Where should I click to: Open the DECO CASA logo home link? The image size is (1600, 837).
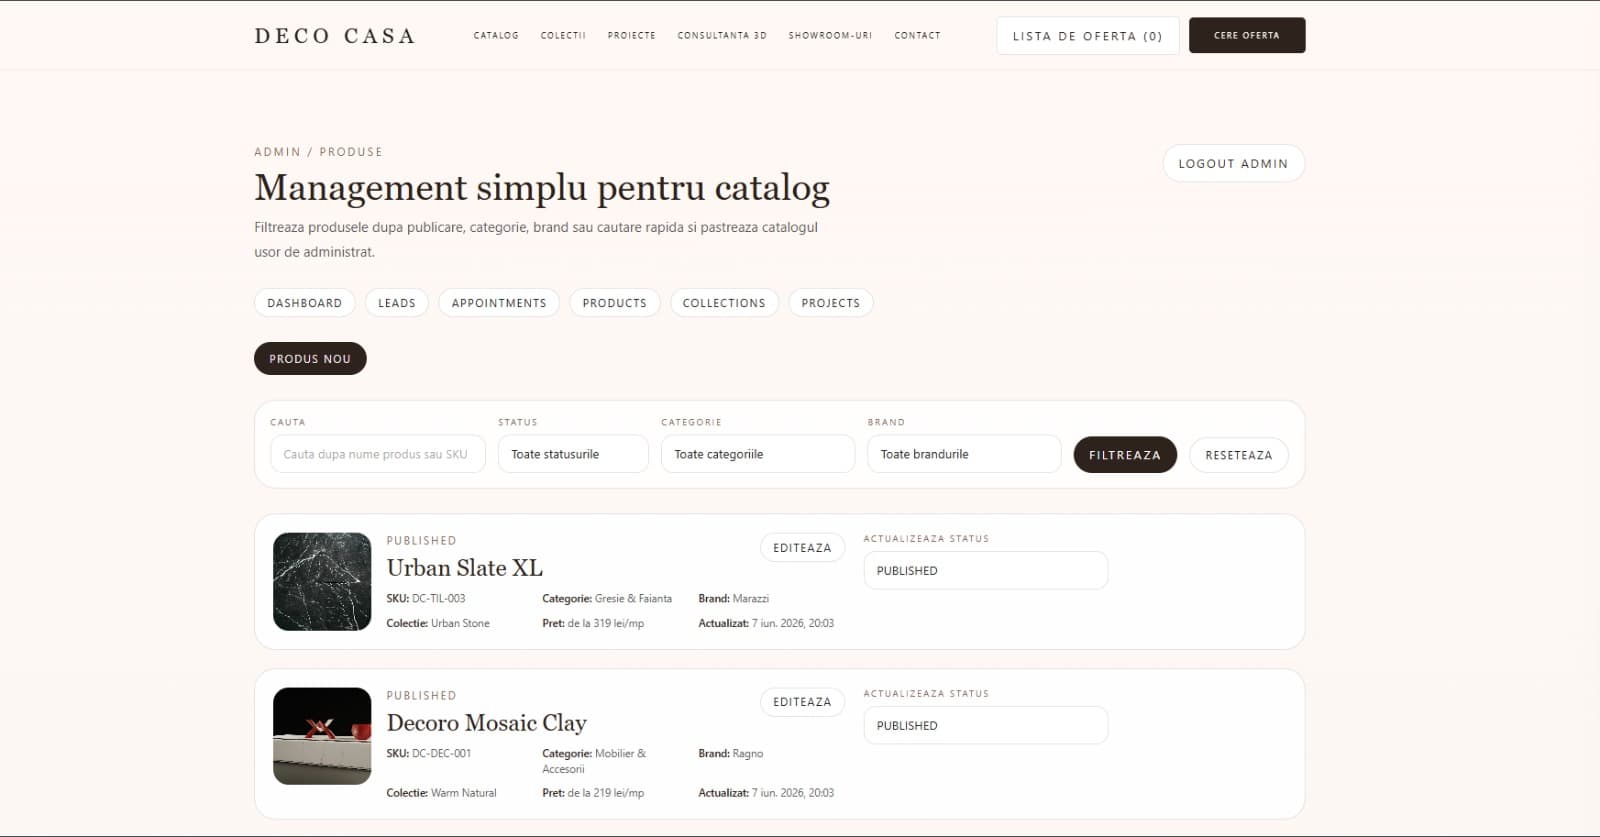click(334, 36)
